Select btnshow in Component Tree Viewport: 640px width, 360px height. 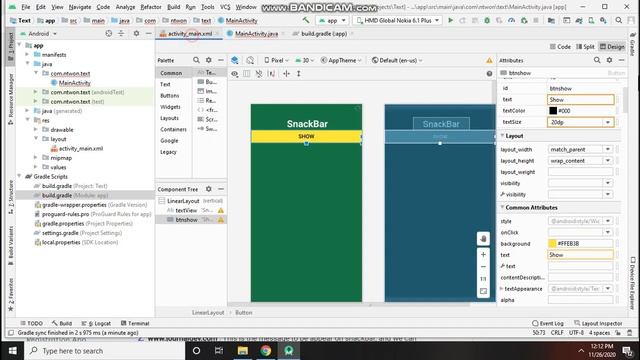click(187, 220)
